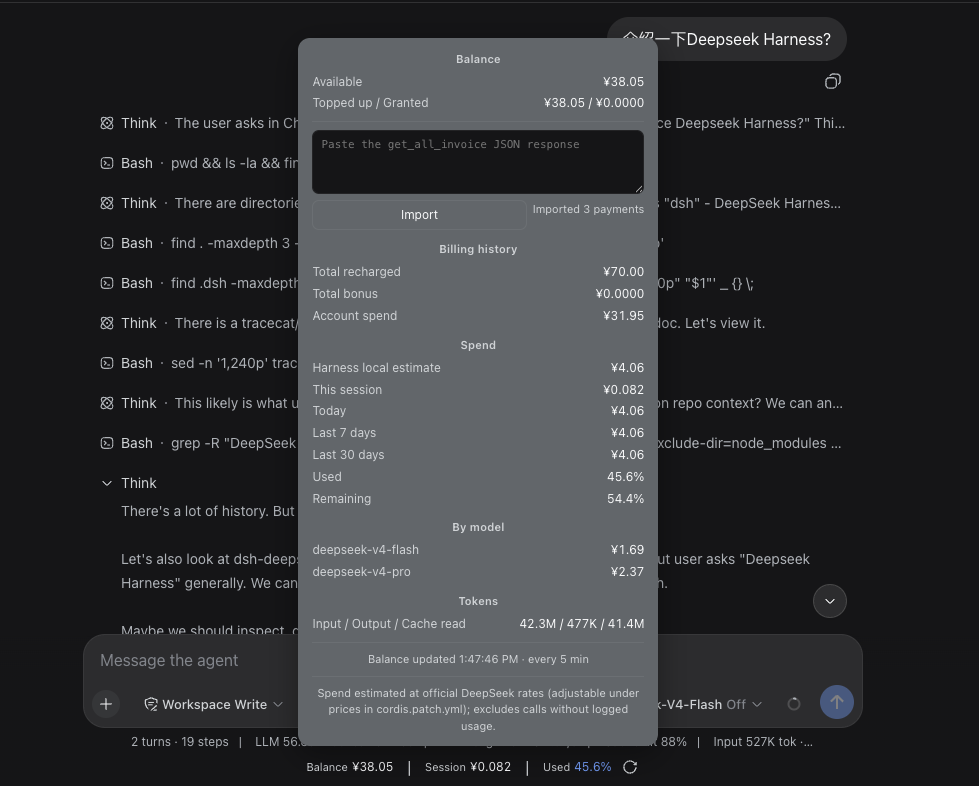The width and height of the screenshot is (979, 786).
Task: Click the textarea resize handle corner
Action: click(x=639, y=189)
